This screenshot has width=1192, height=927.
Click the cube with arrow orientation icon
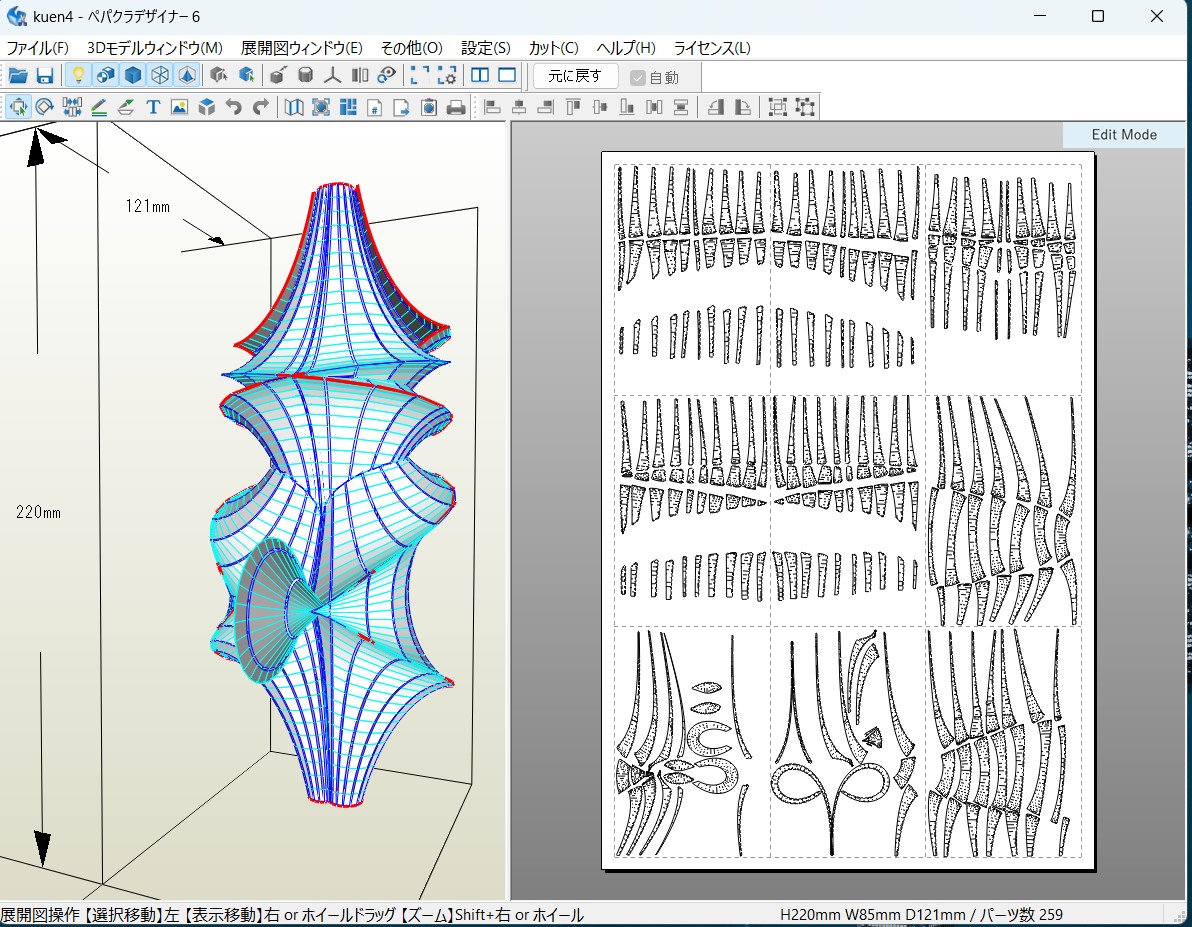pyautogui.click(x=277, y=75)
